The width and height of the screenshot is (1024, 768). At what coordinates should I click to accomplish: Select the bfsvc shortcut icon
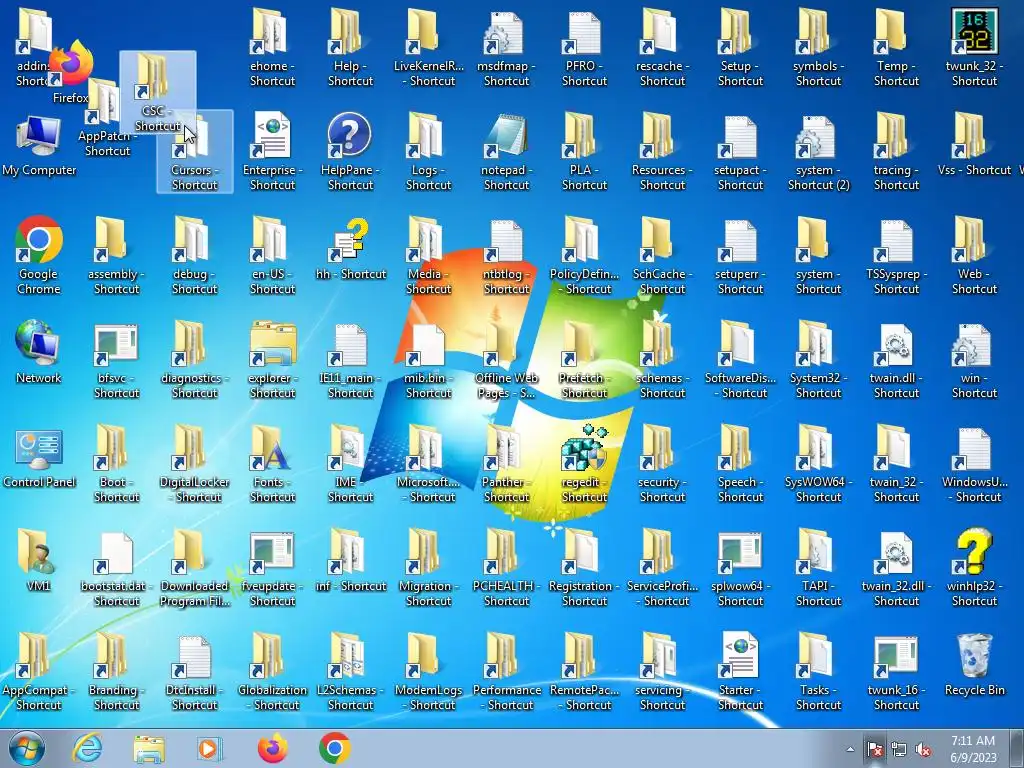(116, 359)
